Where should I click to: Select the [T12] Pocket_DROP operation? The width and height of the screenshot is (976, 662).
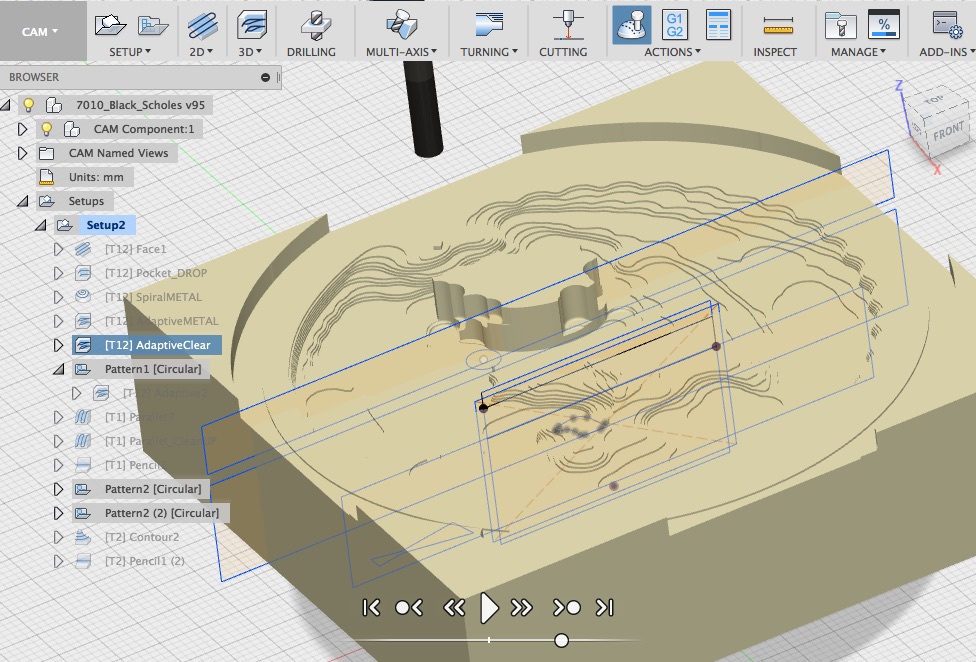point(156,273)
